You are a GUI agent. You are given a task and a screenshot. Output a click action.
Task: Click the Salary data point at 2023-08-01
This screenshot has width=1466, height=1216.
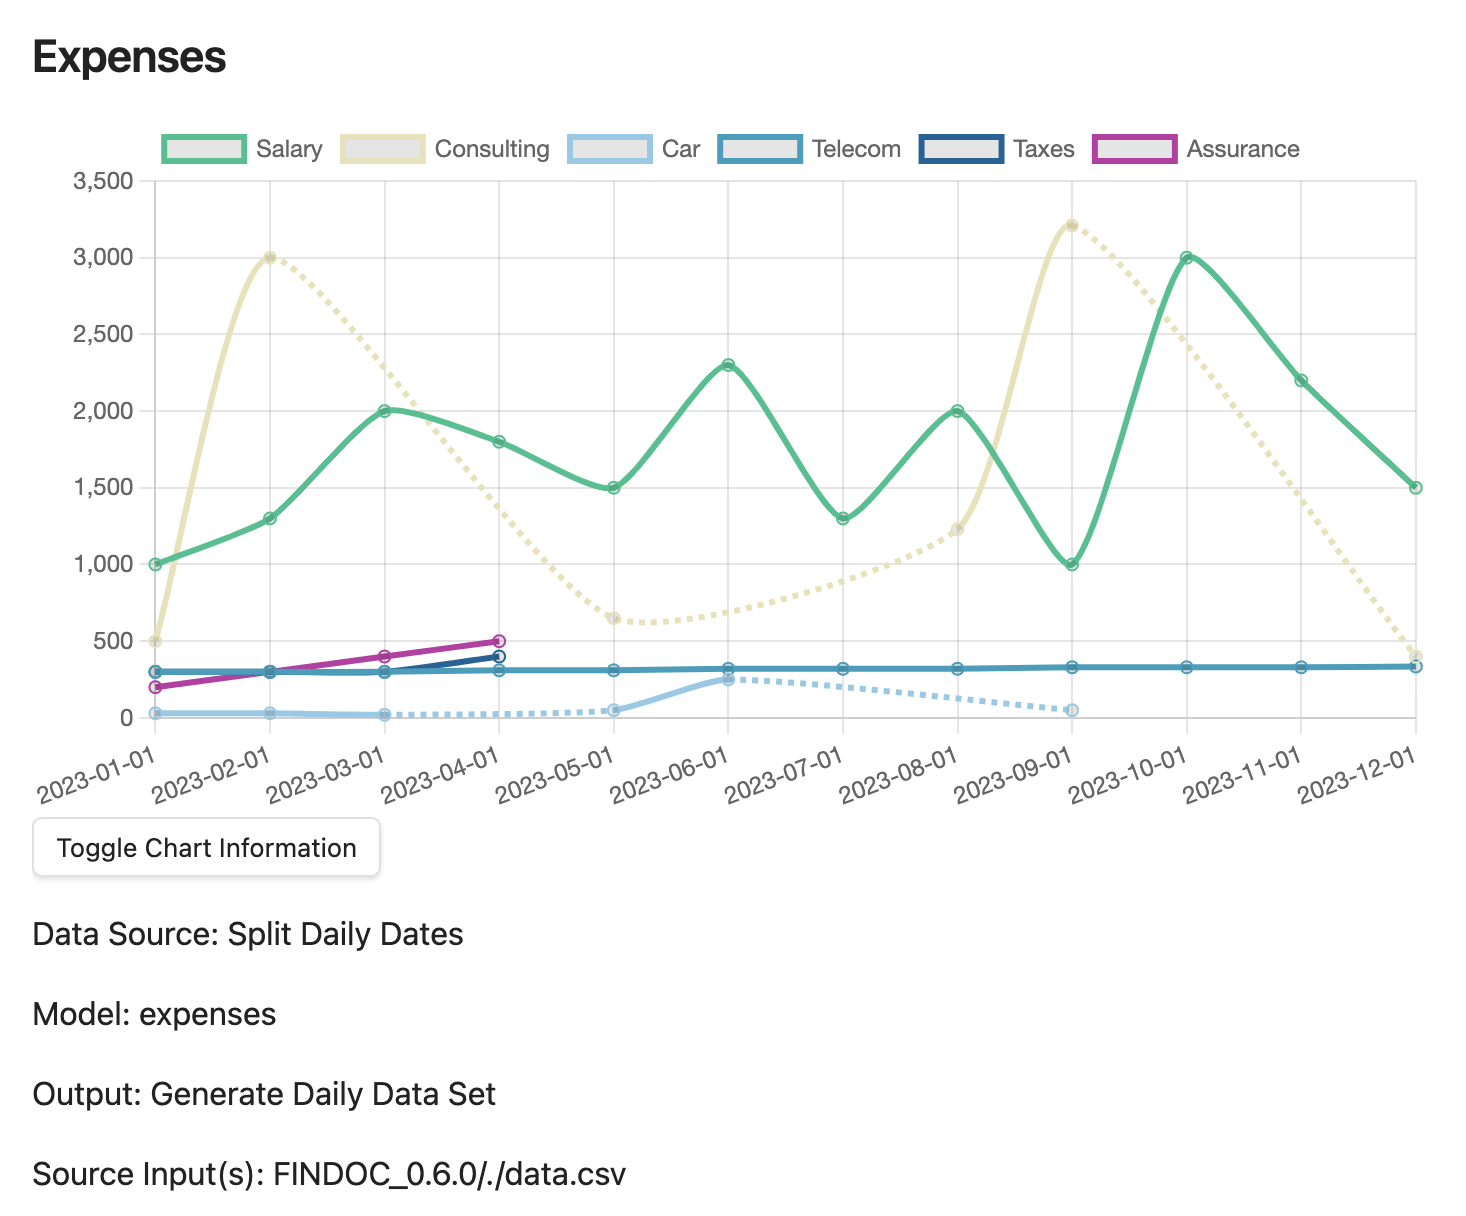tap(958, 411)
